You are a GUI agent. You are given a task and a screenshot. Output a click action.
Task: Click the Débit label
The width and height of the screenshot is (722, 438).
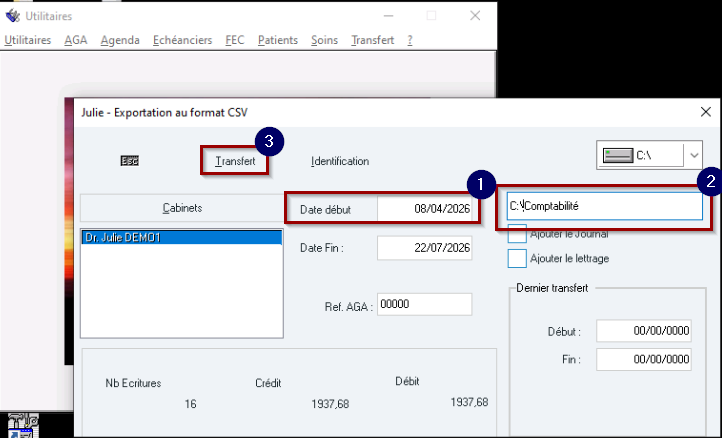pos(407,381)
